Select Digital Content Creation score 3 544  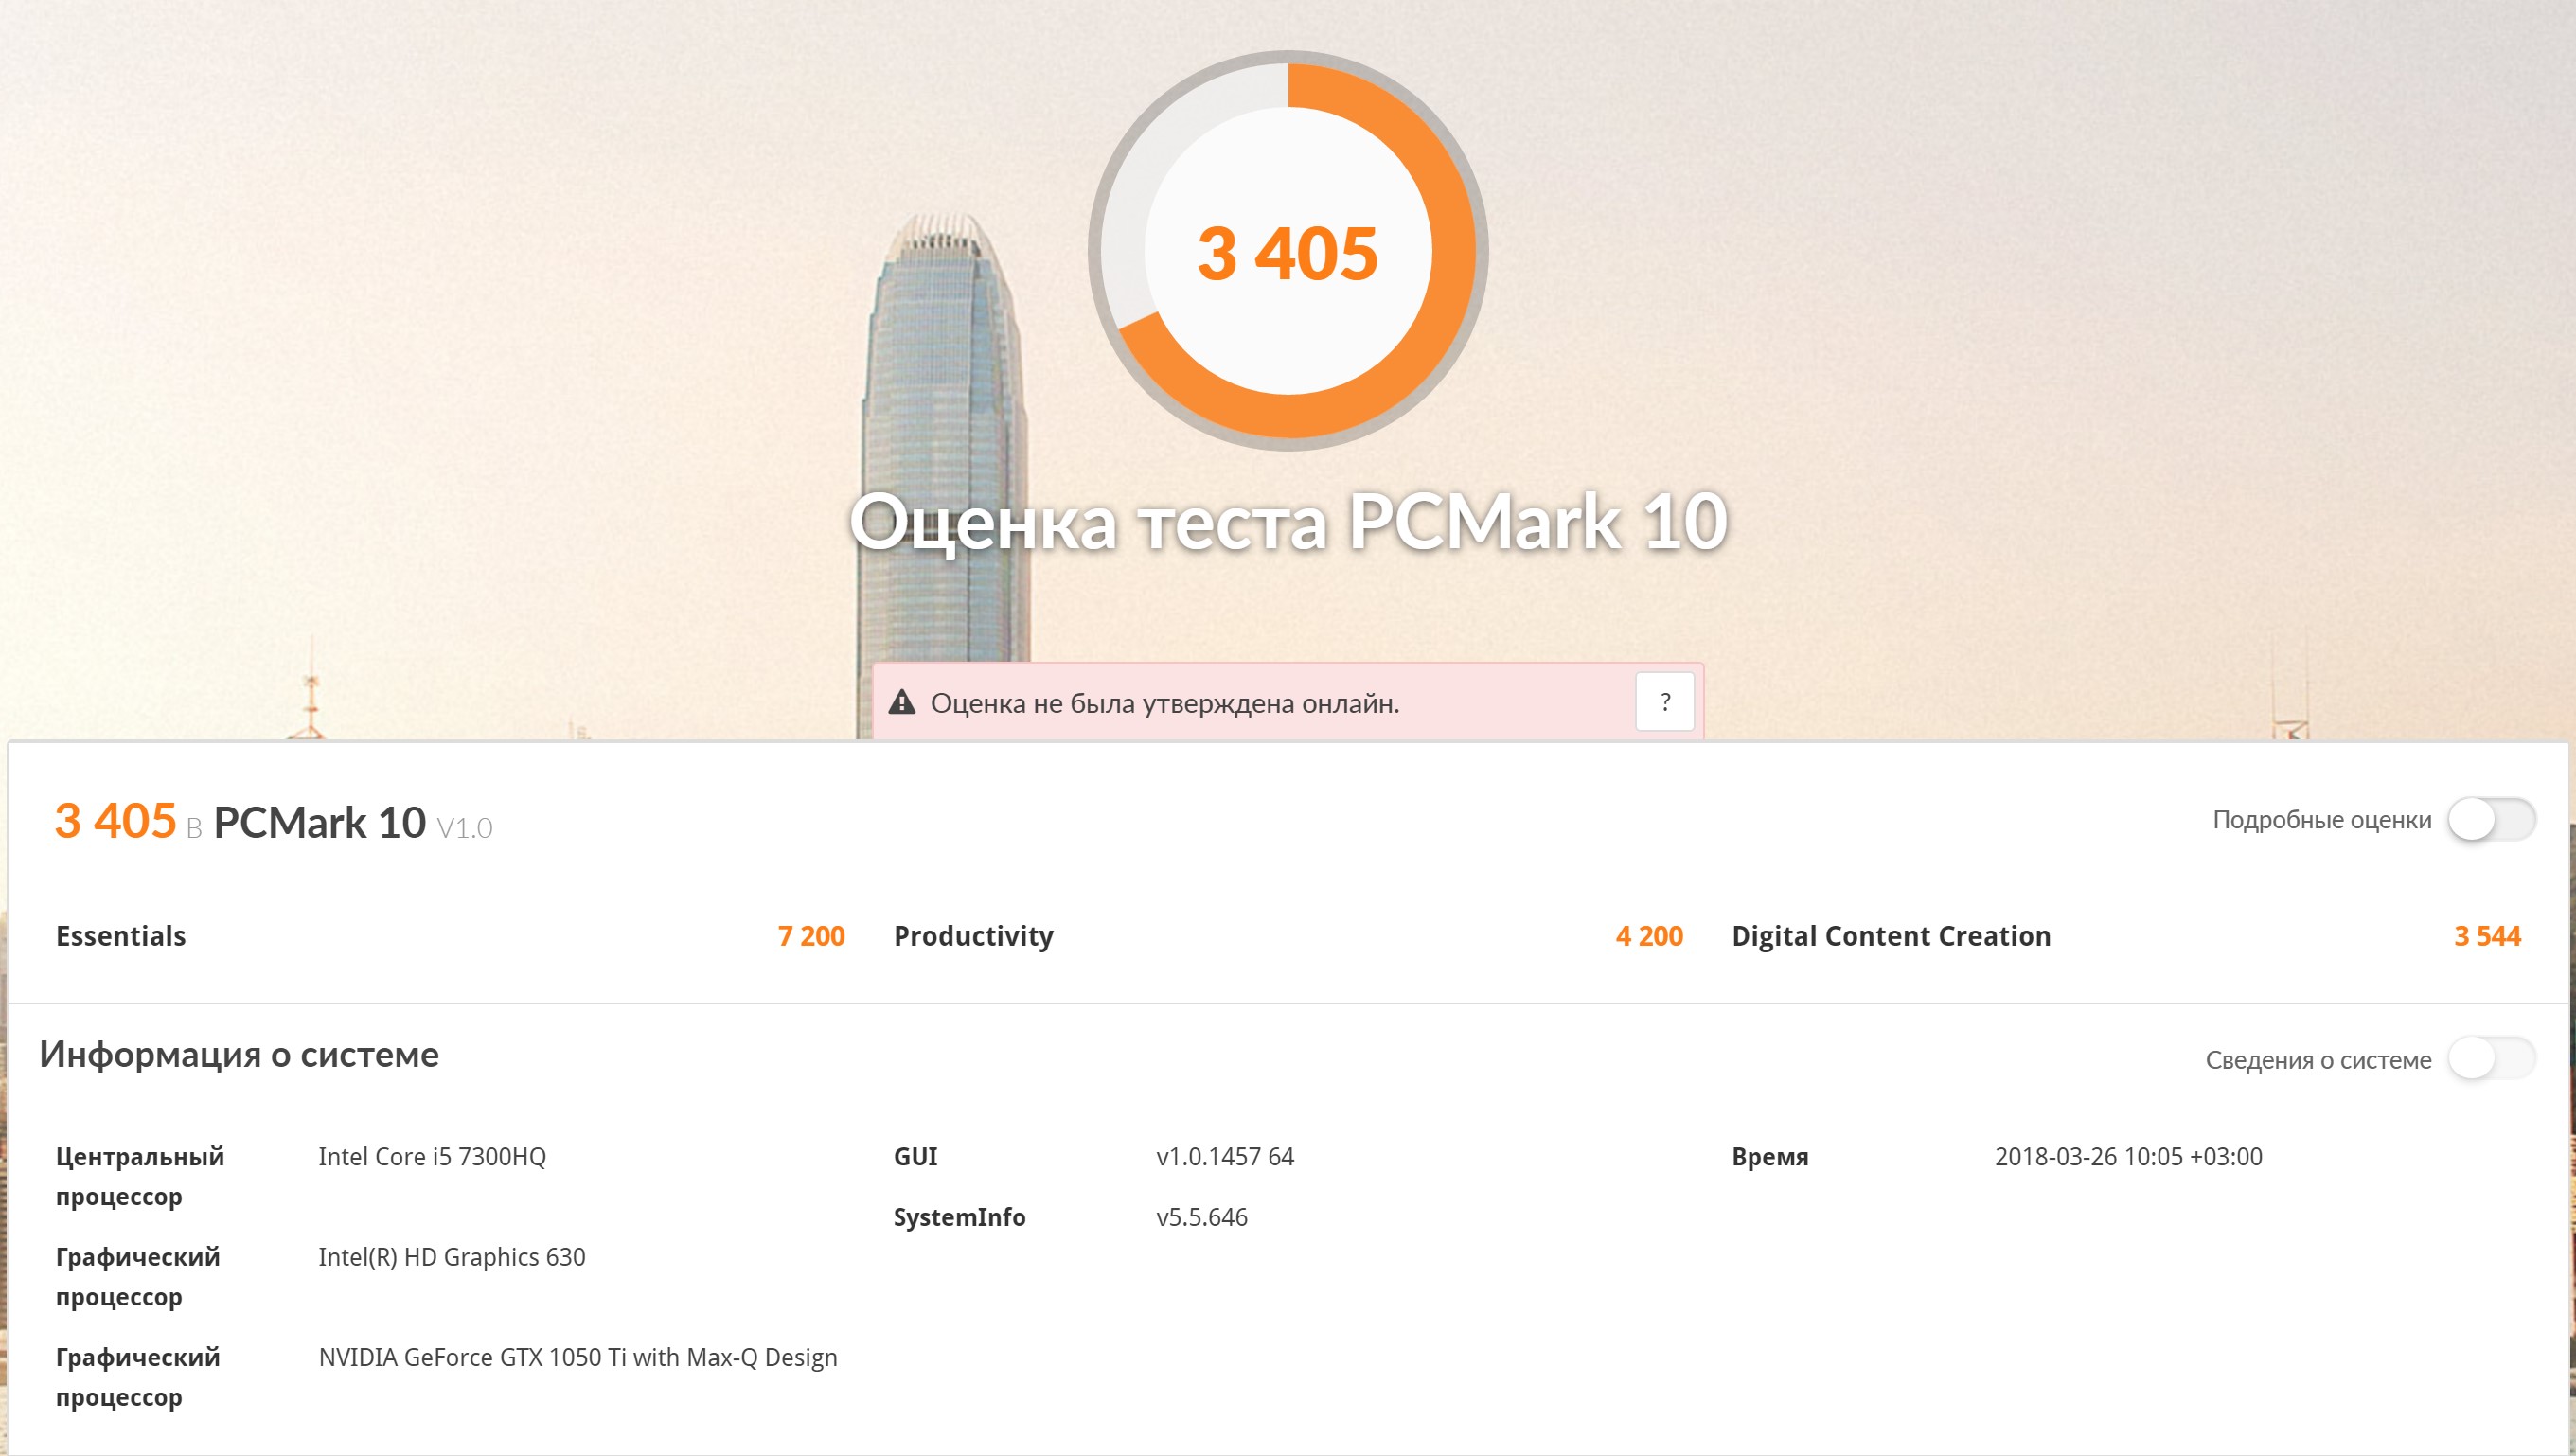2487,936
